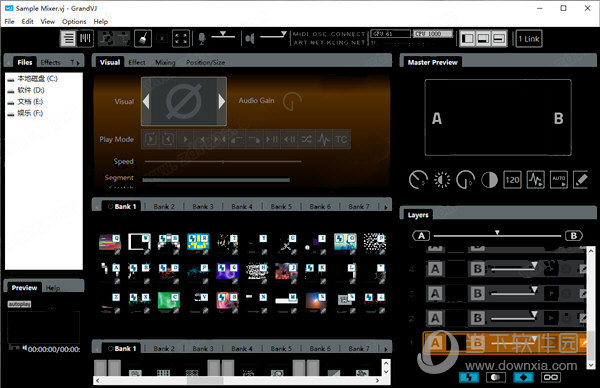Assign layer 4 to channel A
The width and height of the screenshot is (600, 388).
click(435, 269)
